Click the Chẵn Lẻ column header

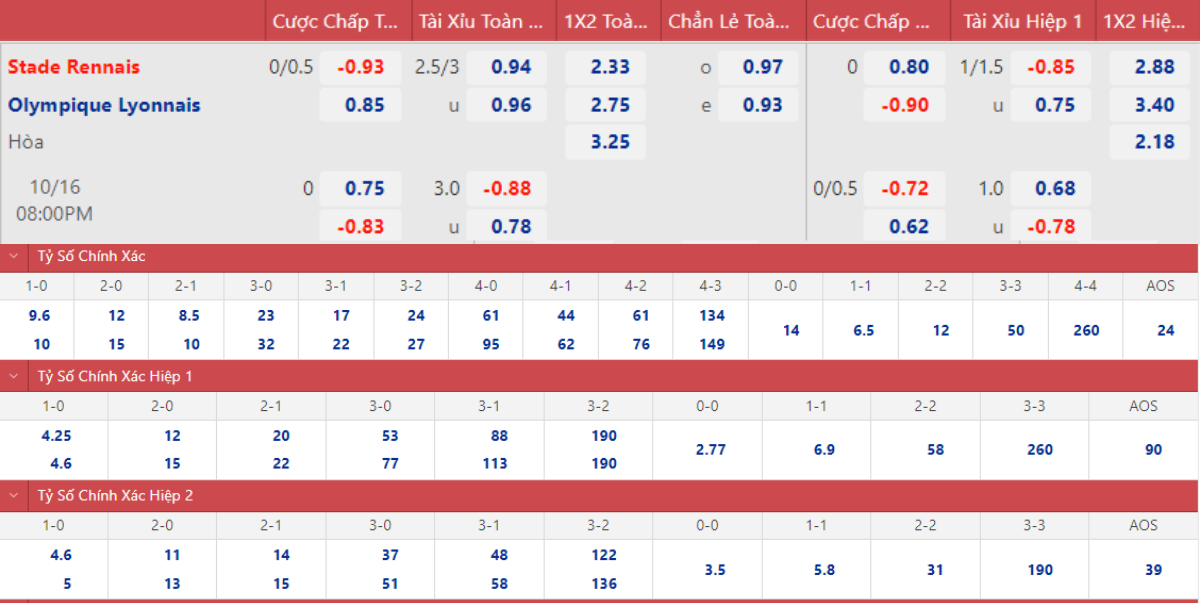pos(732,21)
